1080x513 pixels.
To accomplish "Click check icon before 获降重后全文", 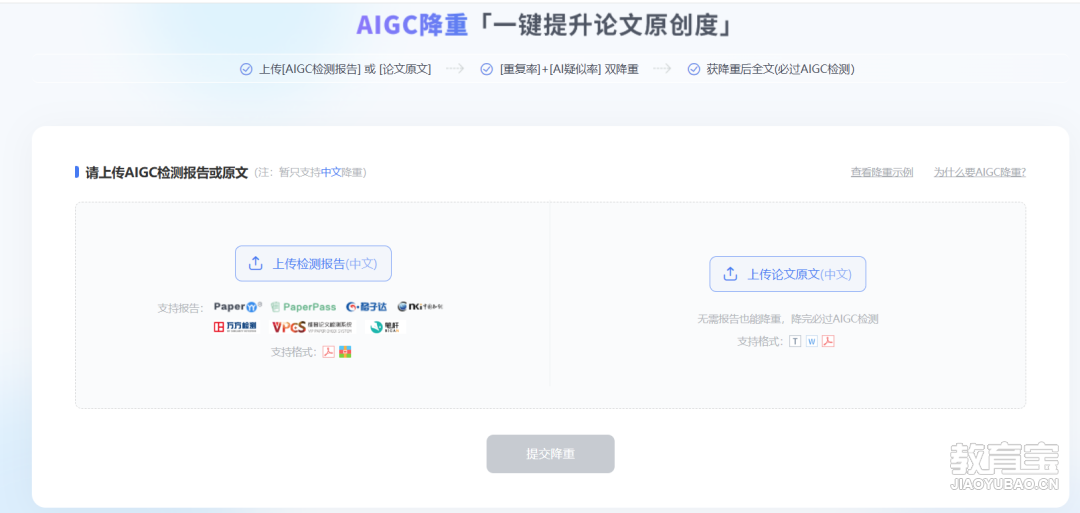I will click(694, 70).
